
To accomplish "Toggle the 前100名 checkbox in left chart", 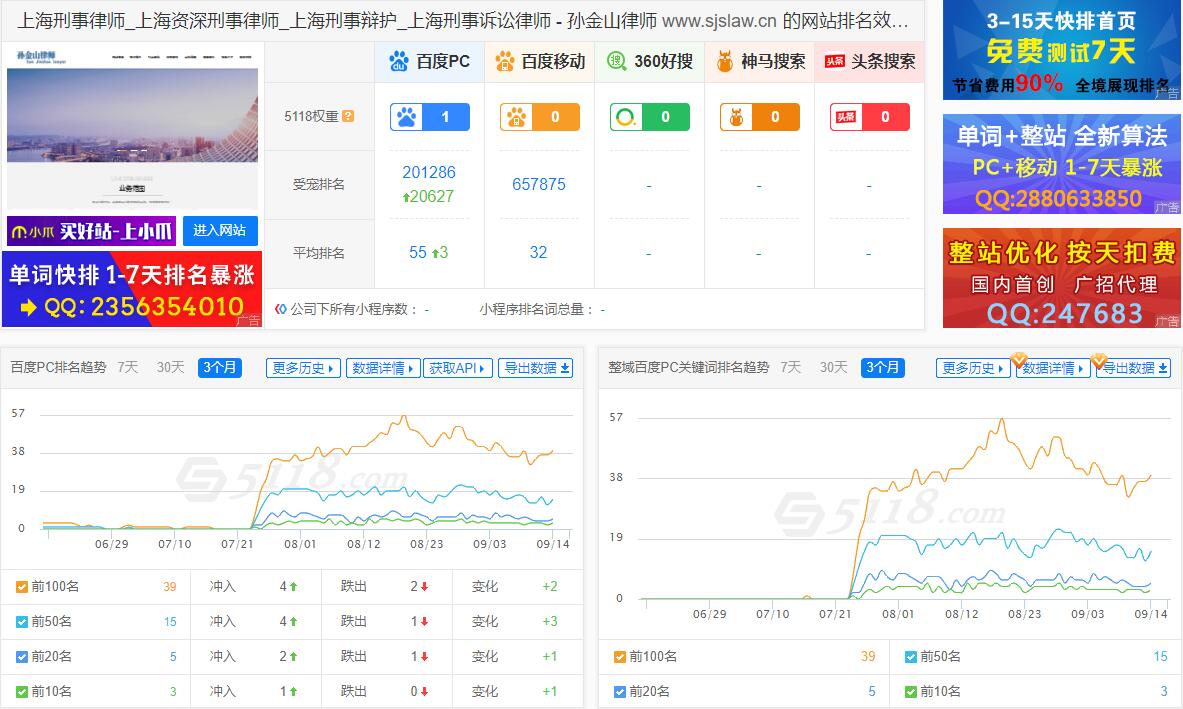I will (20, 586).
